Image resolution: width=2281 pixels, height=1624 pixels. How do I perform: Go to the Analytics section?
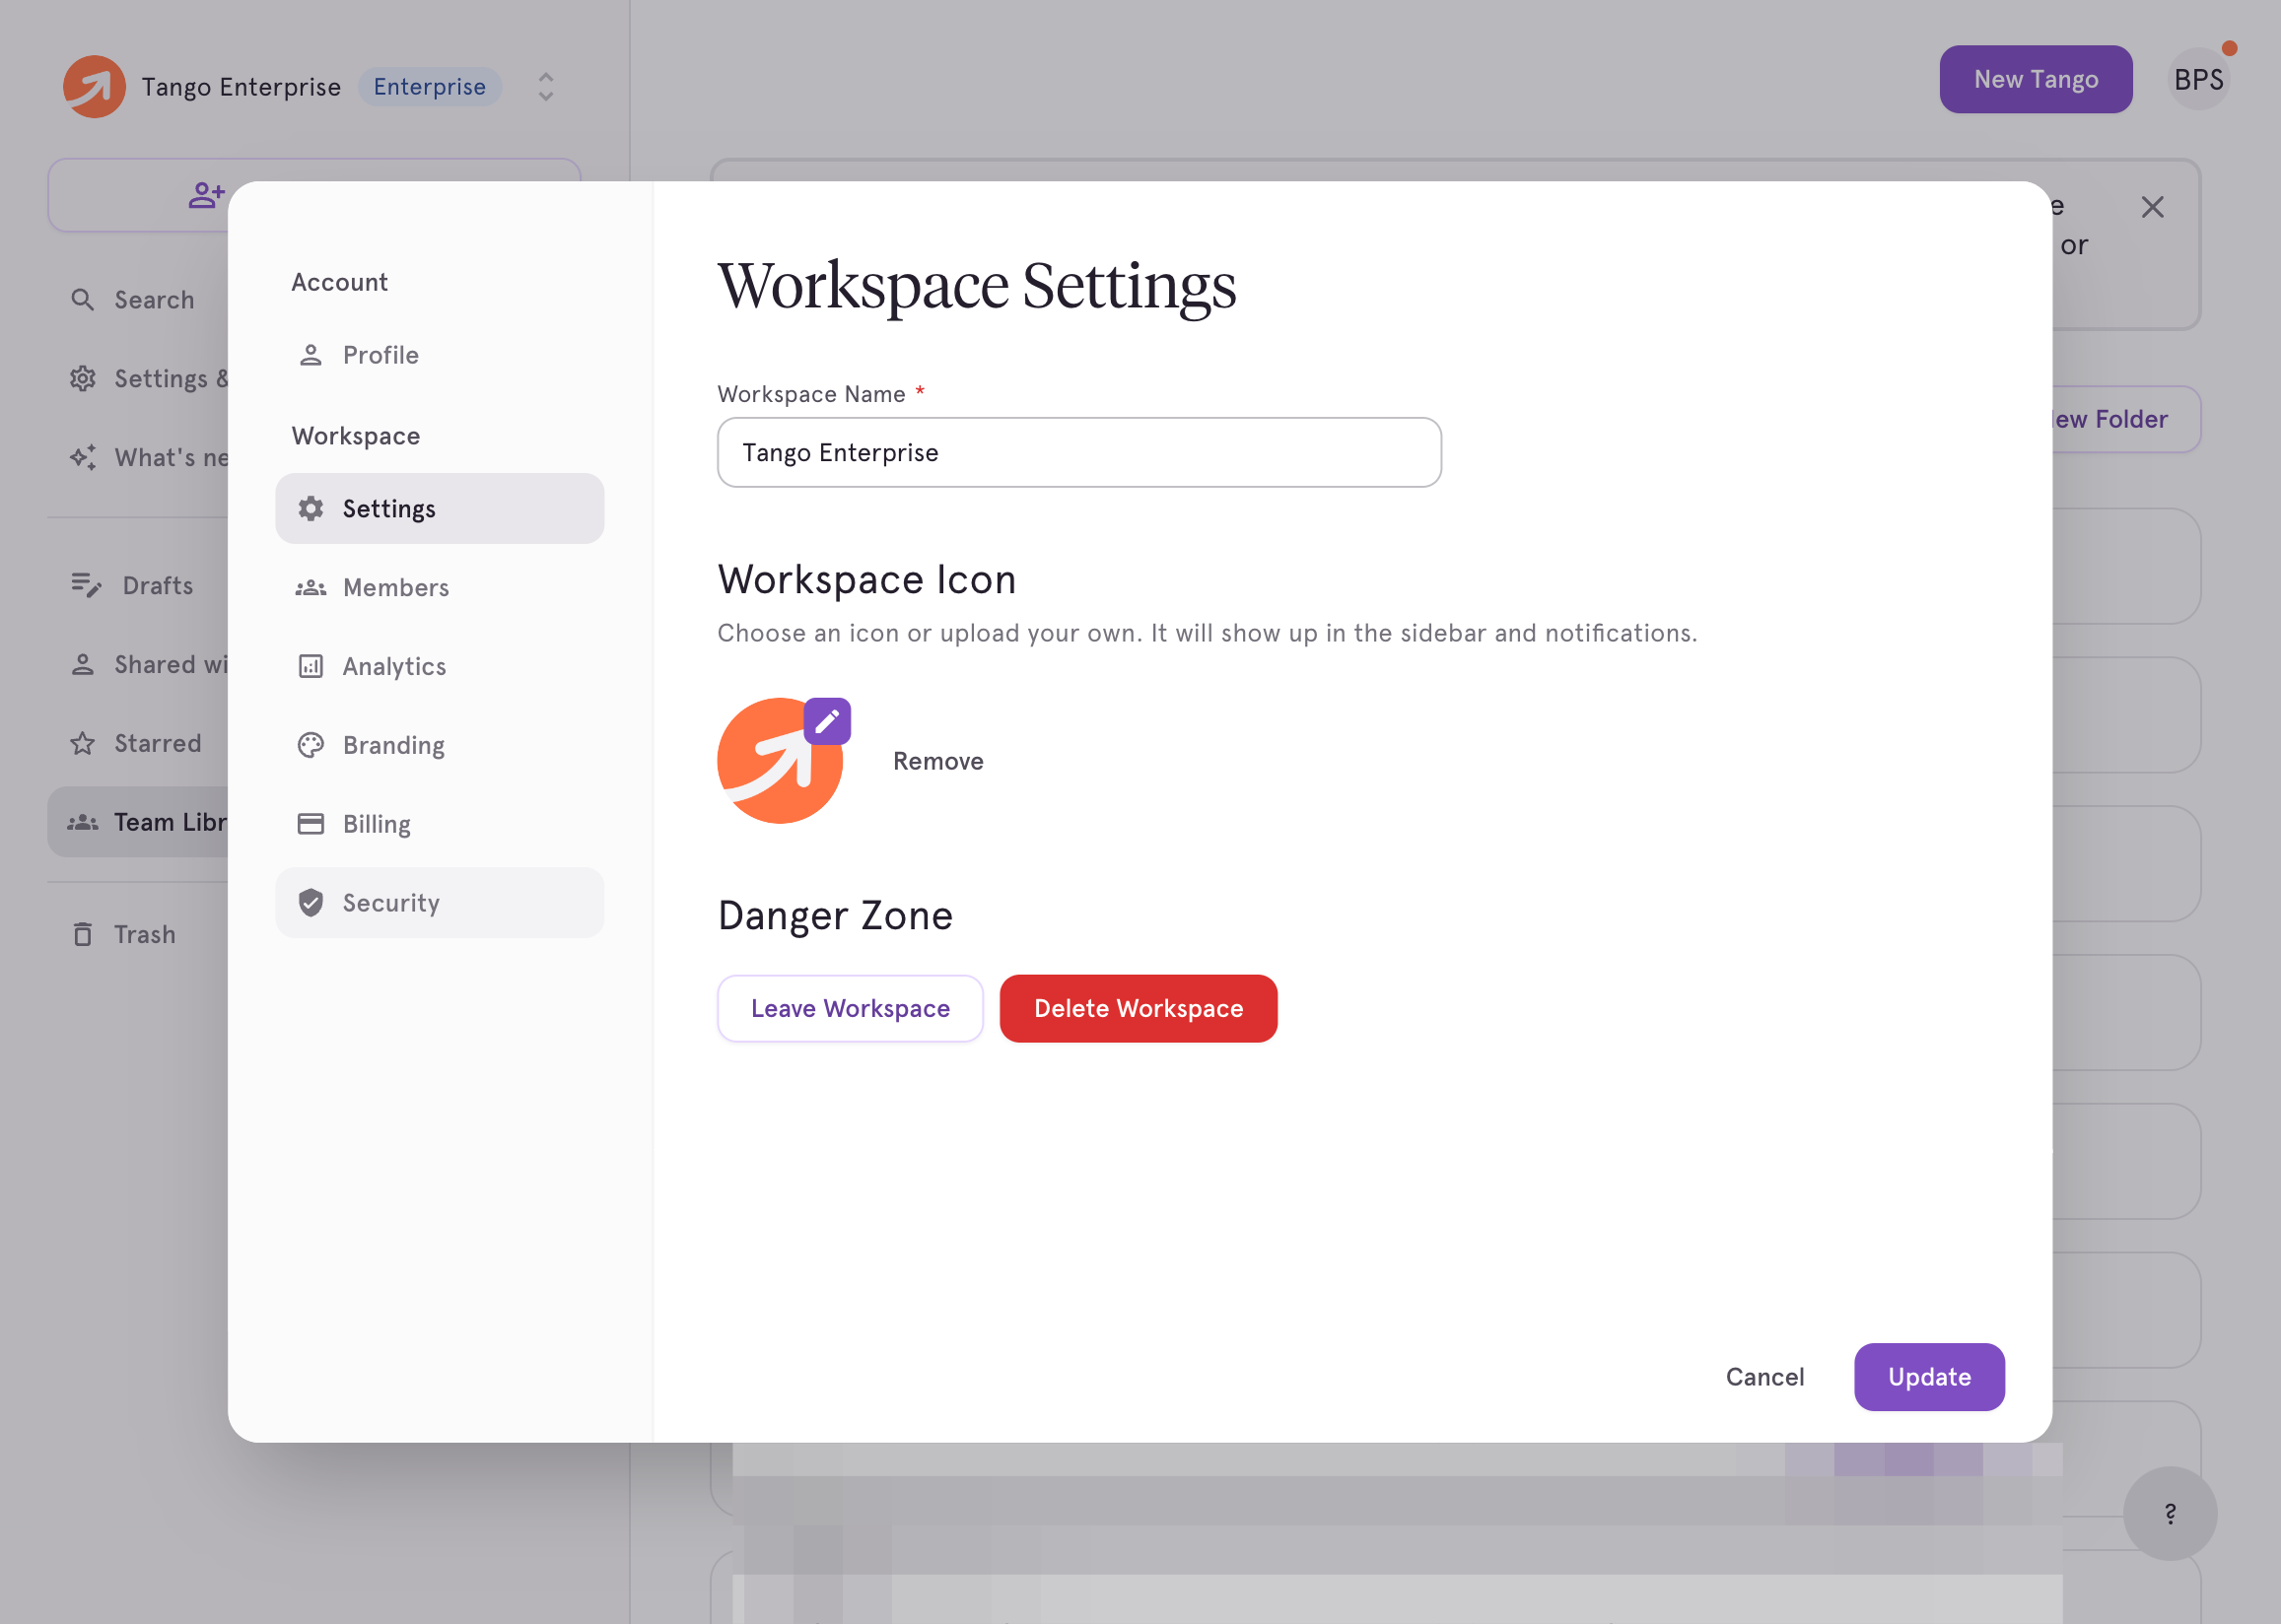pos(439,666)
